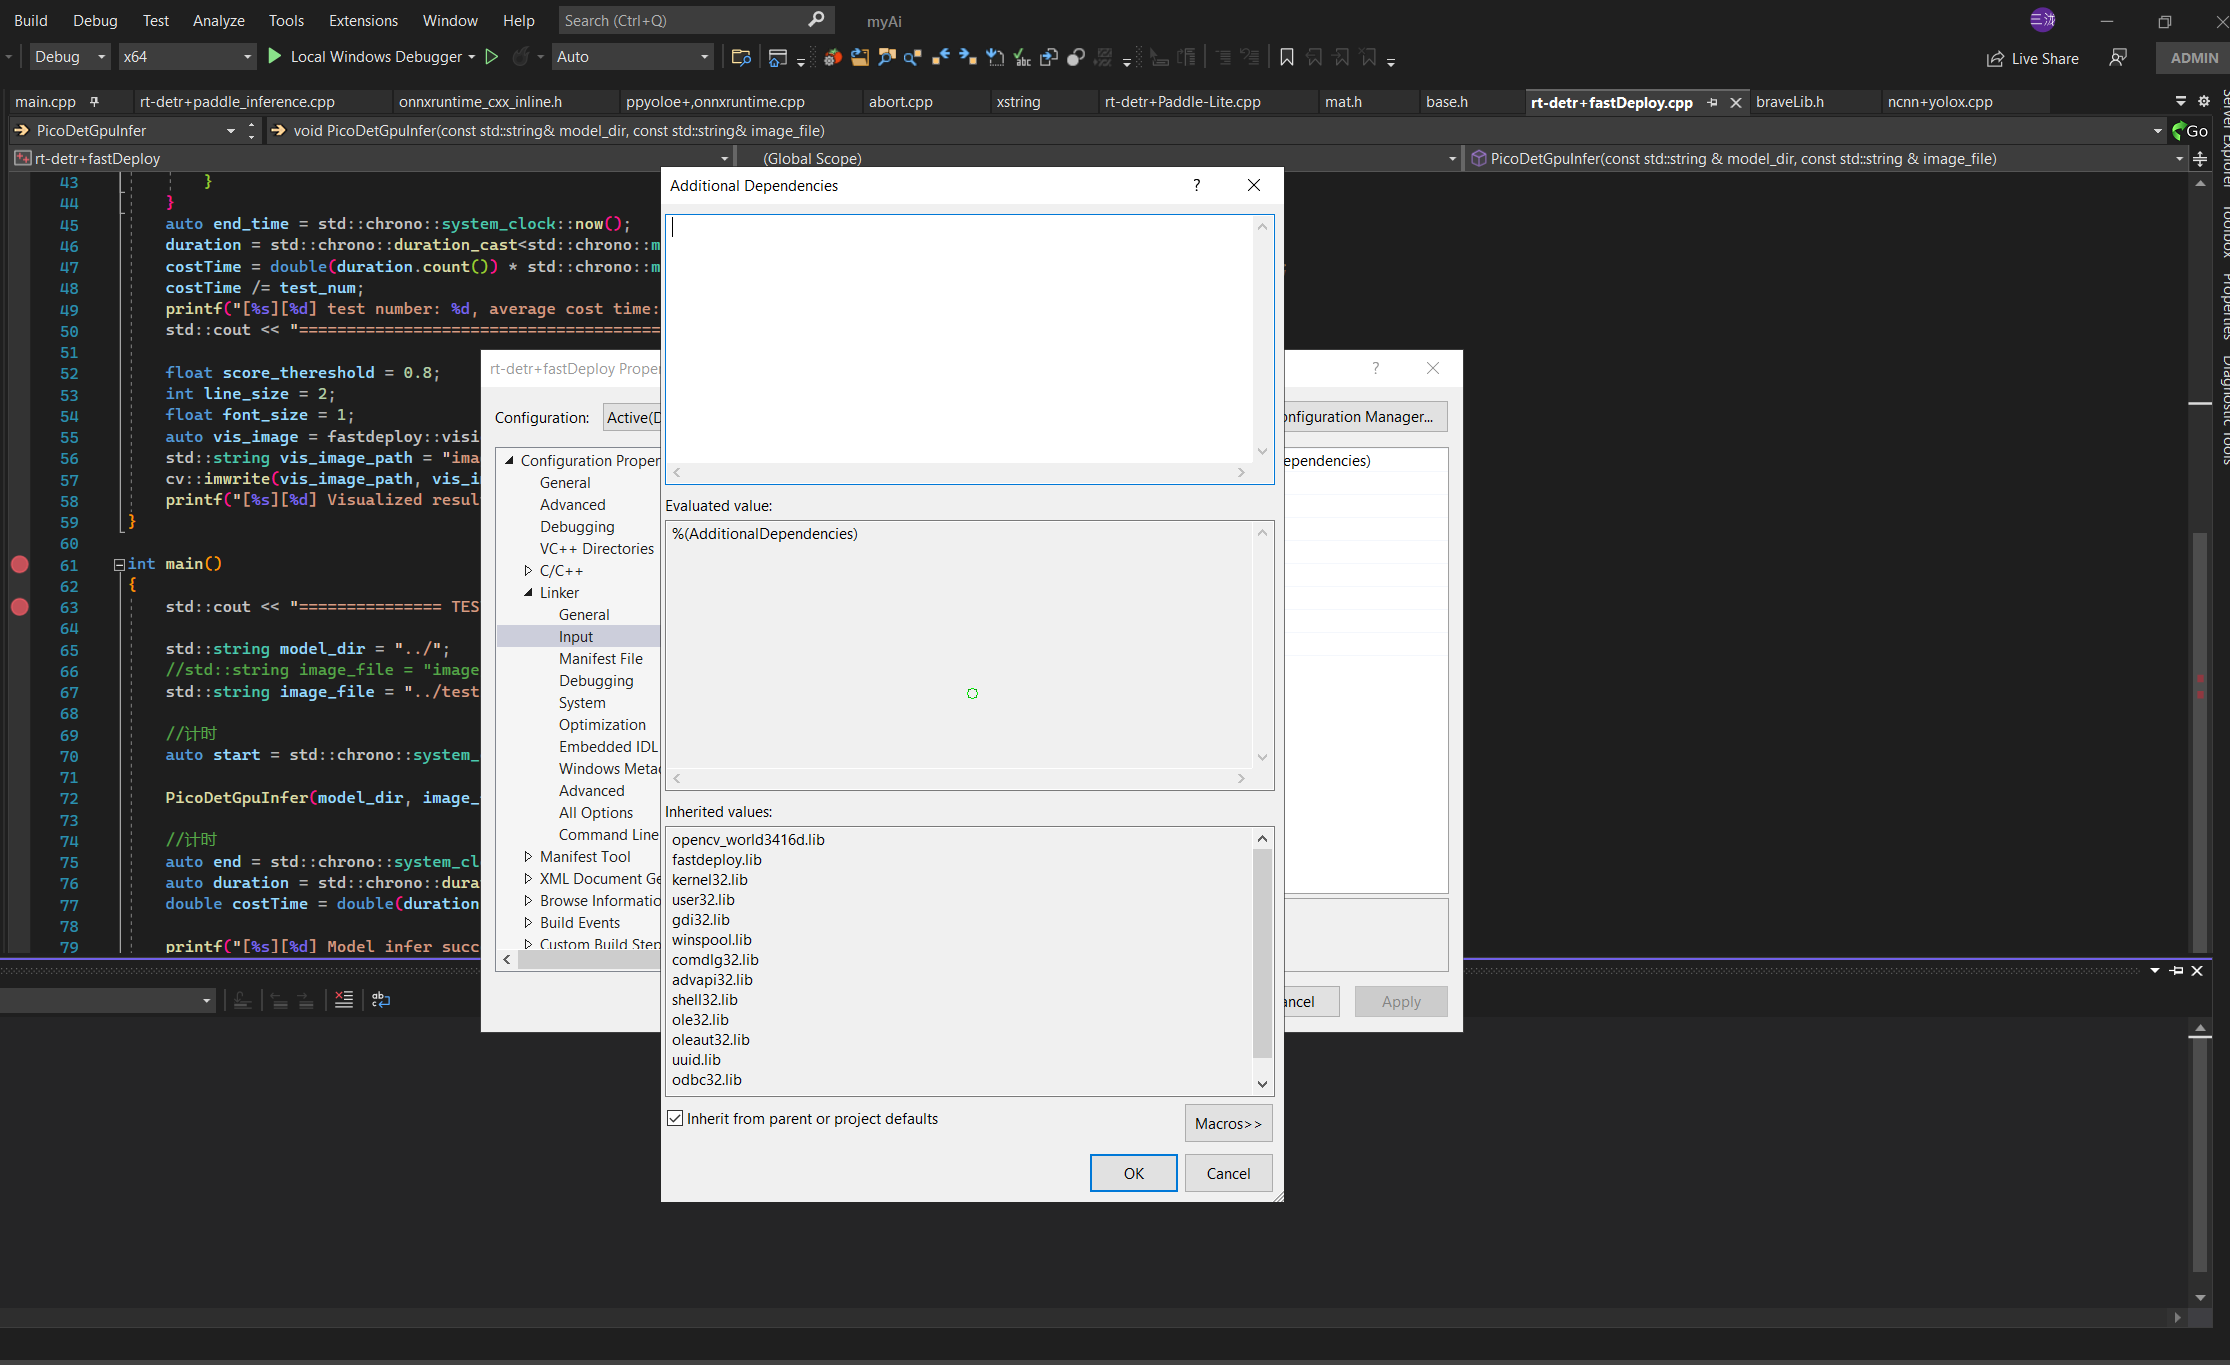The image size is (2230, 1365).
Task: Open the Extensions menu
Action: click(363, 20)
